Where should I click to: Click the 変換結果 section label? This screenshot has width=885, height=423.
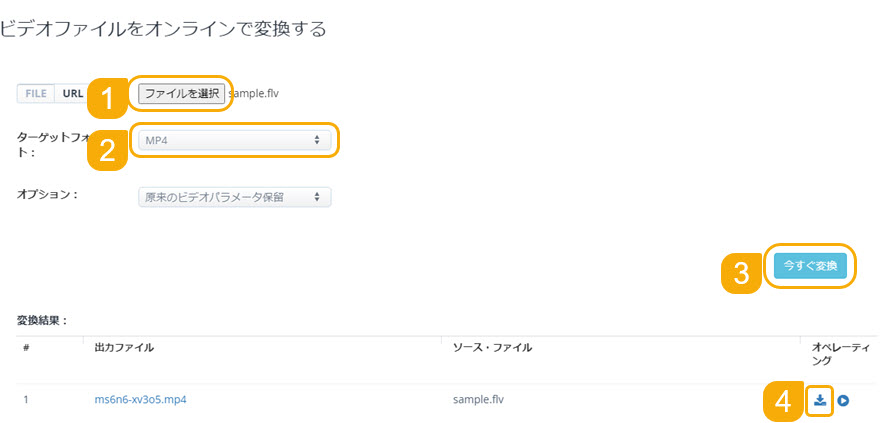pos(42,321)
